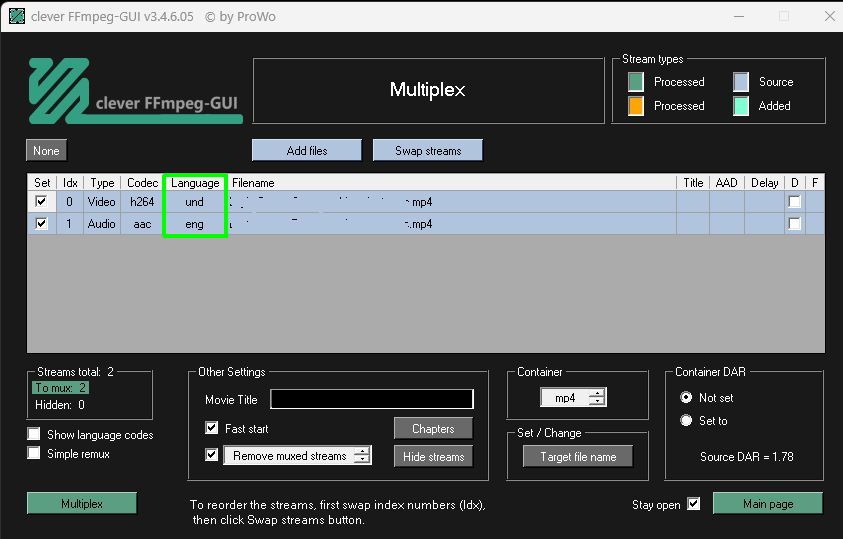Click the blue Source stream type swatch

(741, 82)
